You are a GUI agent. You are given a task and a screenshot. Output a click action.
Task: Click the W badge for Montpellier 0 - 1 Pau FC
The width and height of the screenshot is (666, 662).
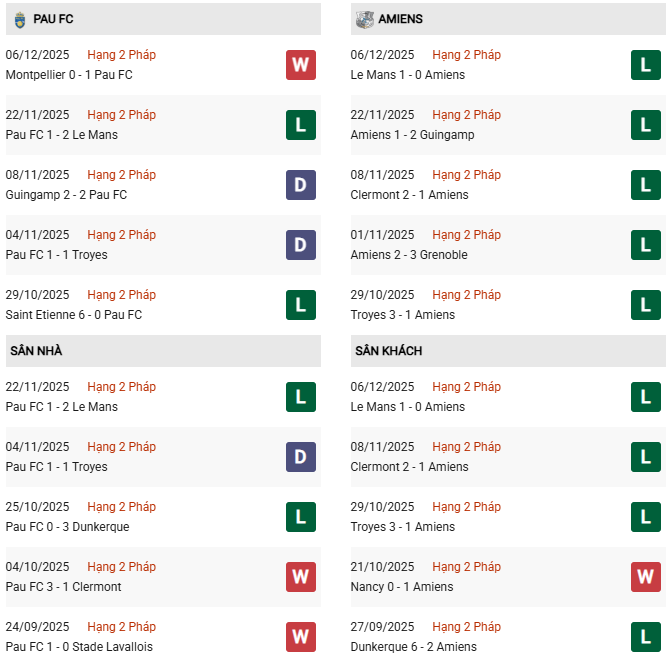[x=301, y=65]
